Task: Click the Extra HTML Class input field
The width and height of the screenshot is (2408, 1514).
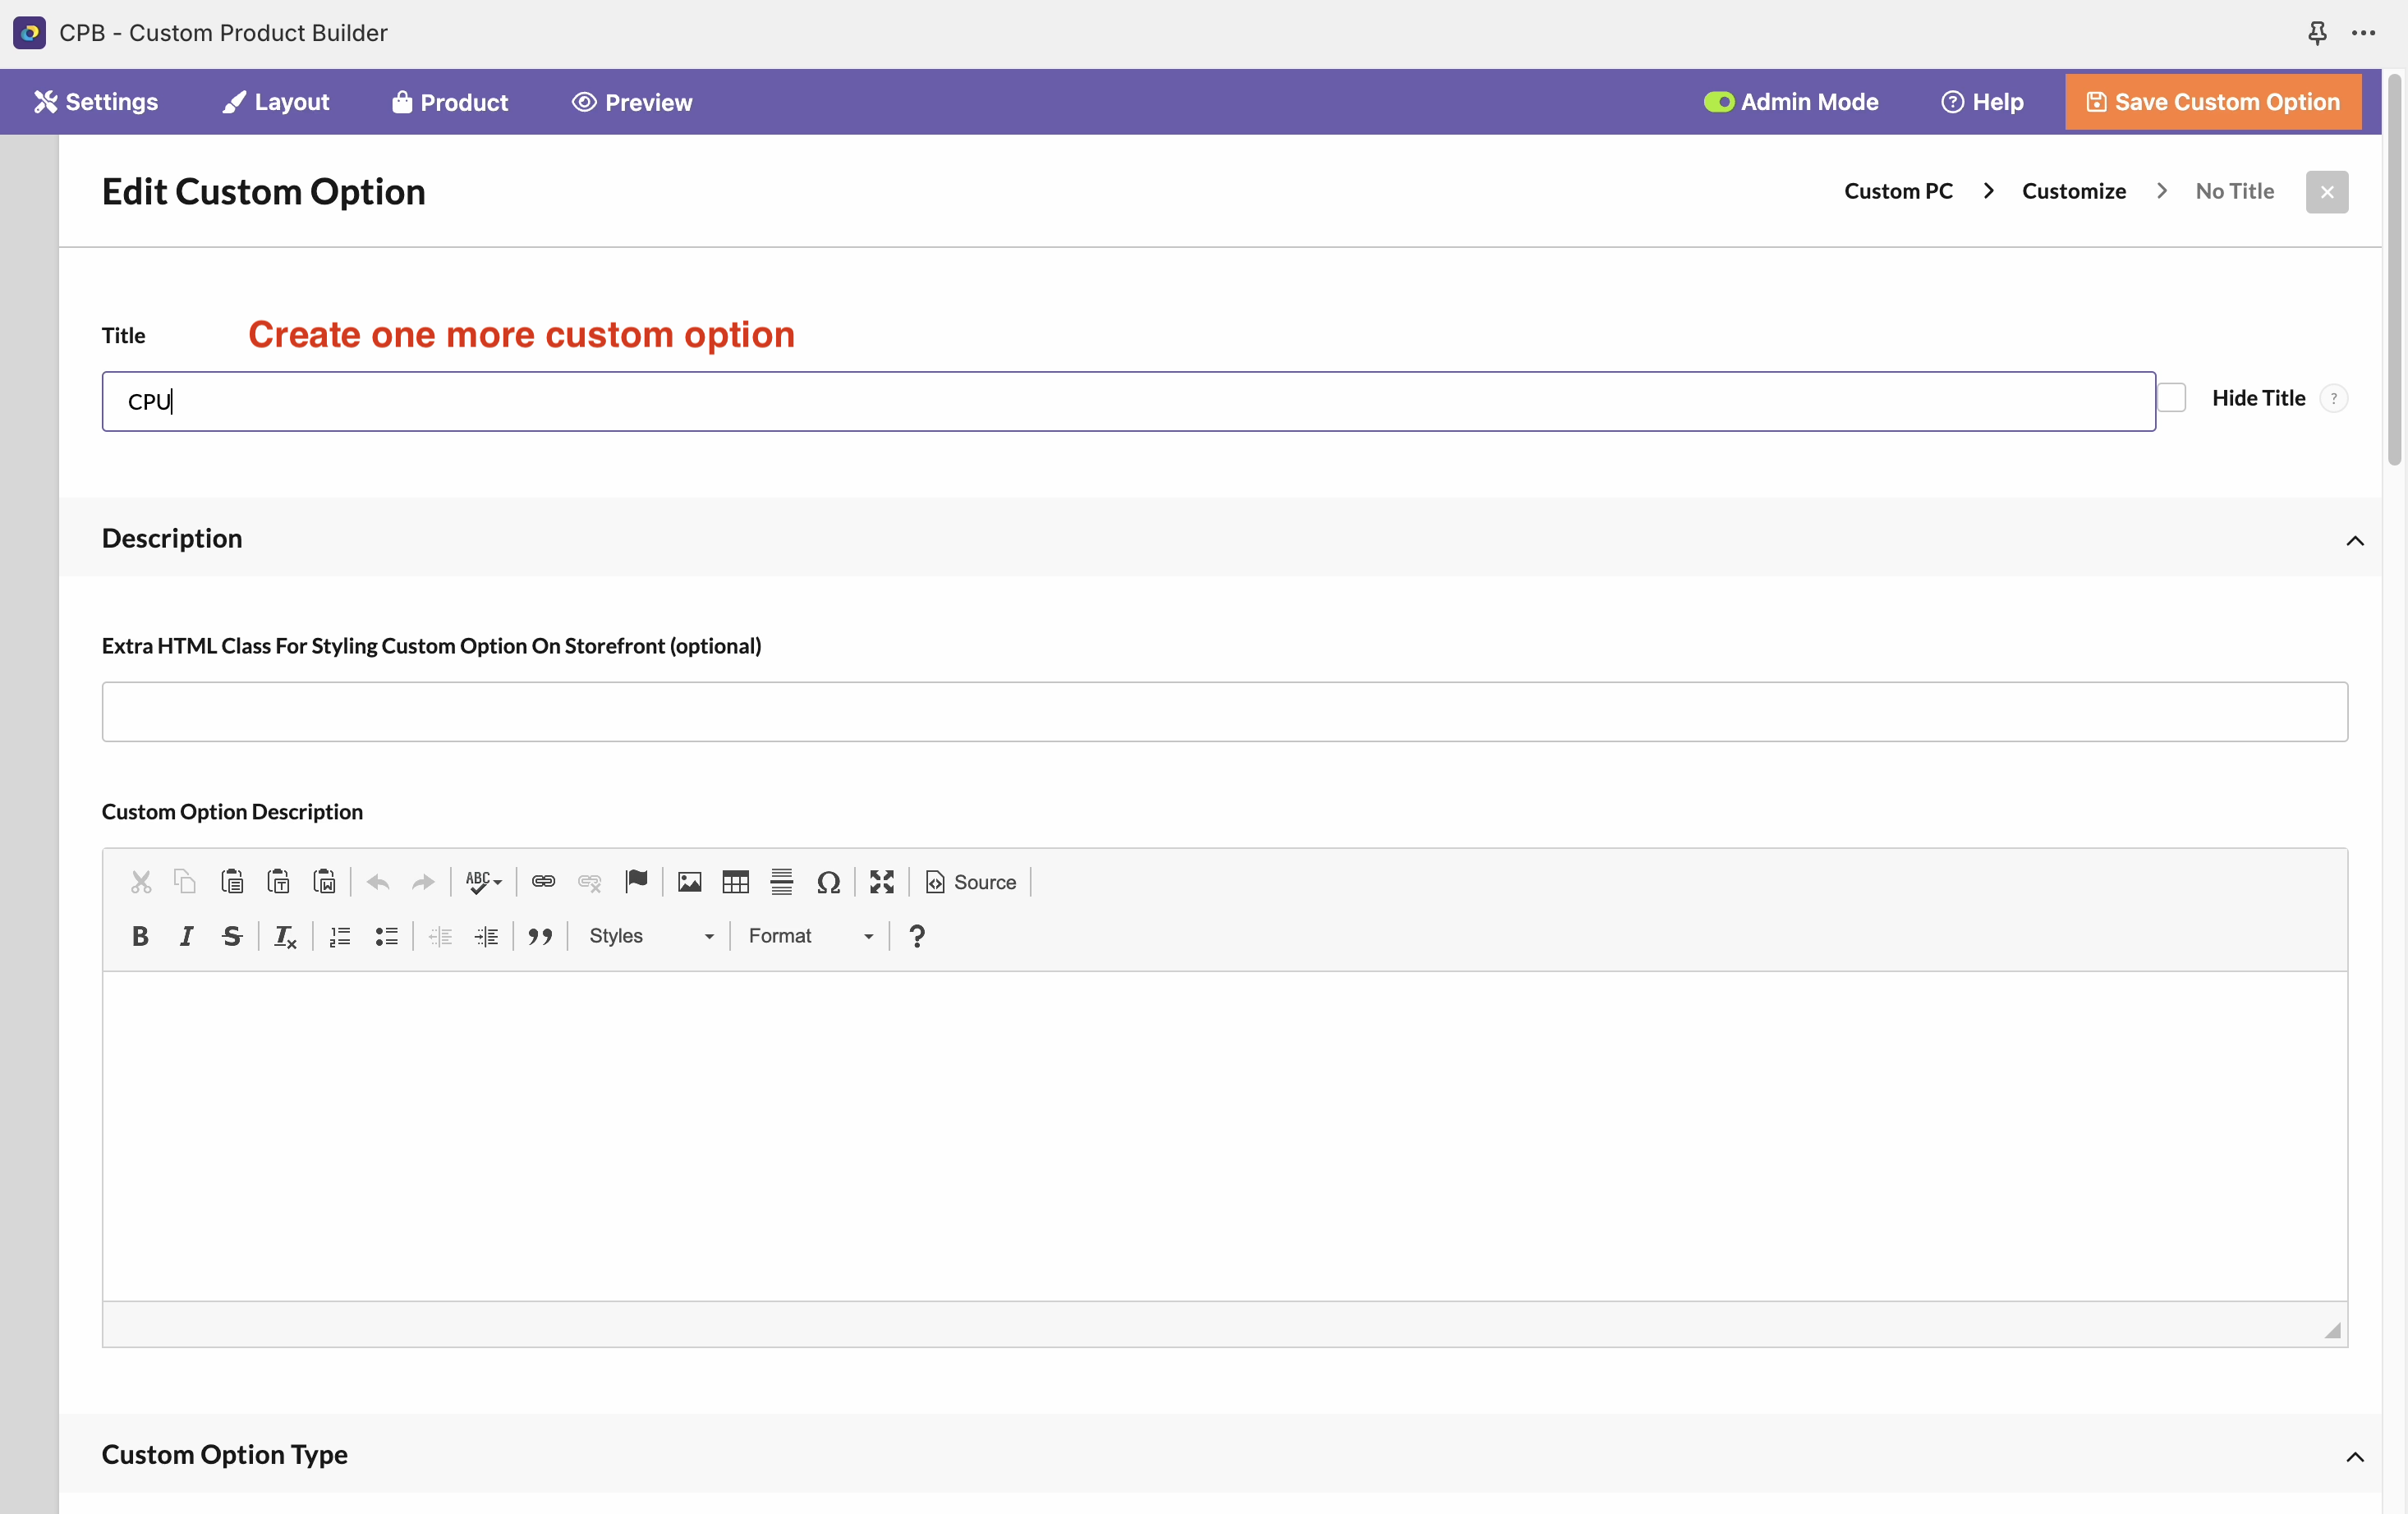Action: click(1224, 712)
